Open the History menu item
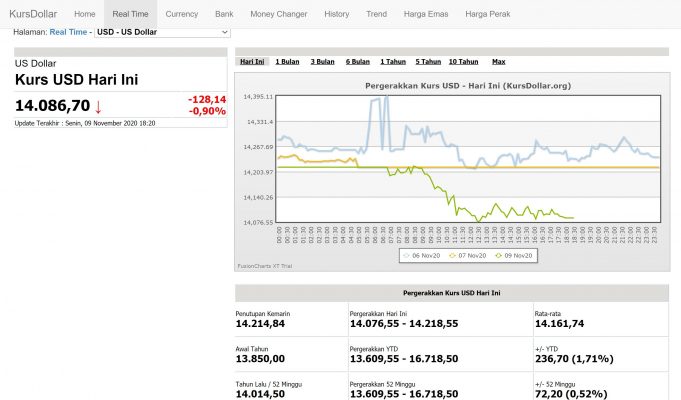Screen dimensions: 681x400 (337, 14)
